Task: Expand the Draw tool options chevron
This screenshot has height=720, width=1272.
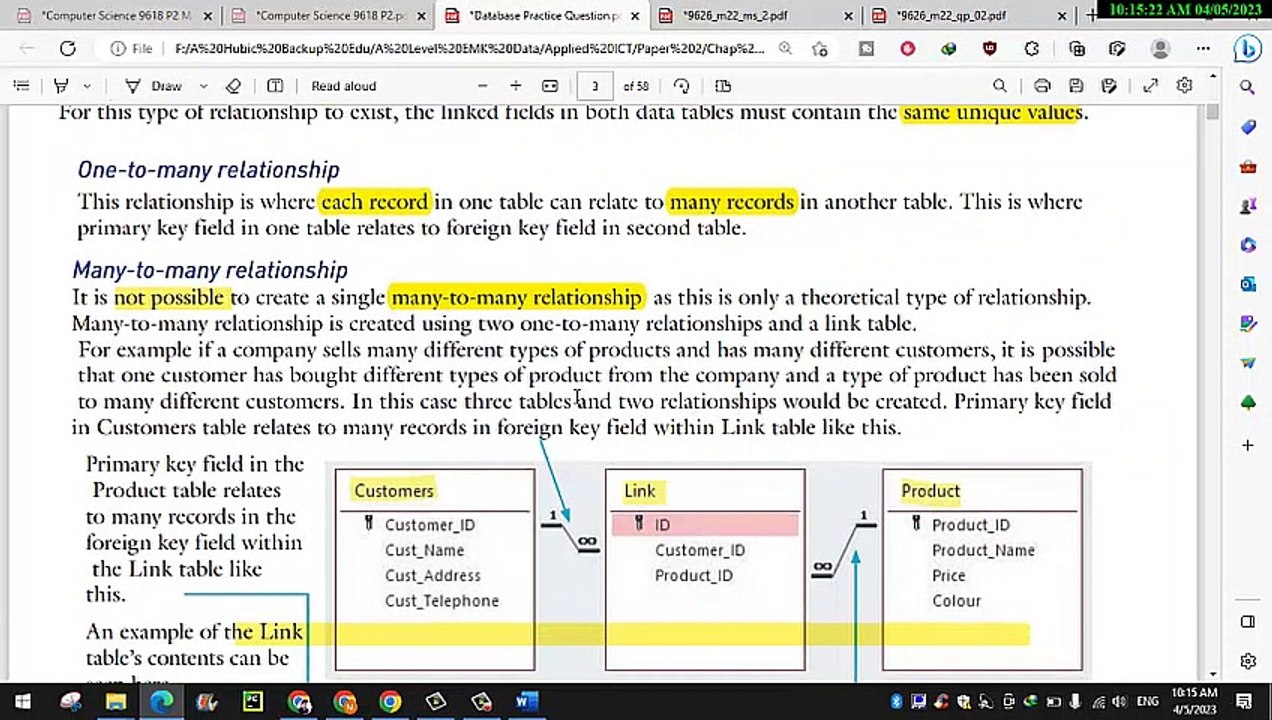Action: point(204,86)
